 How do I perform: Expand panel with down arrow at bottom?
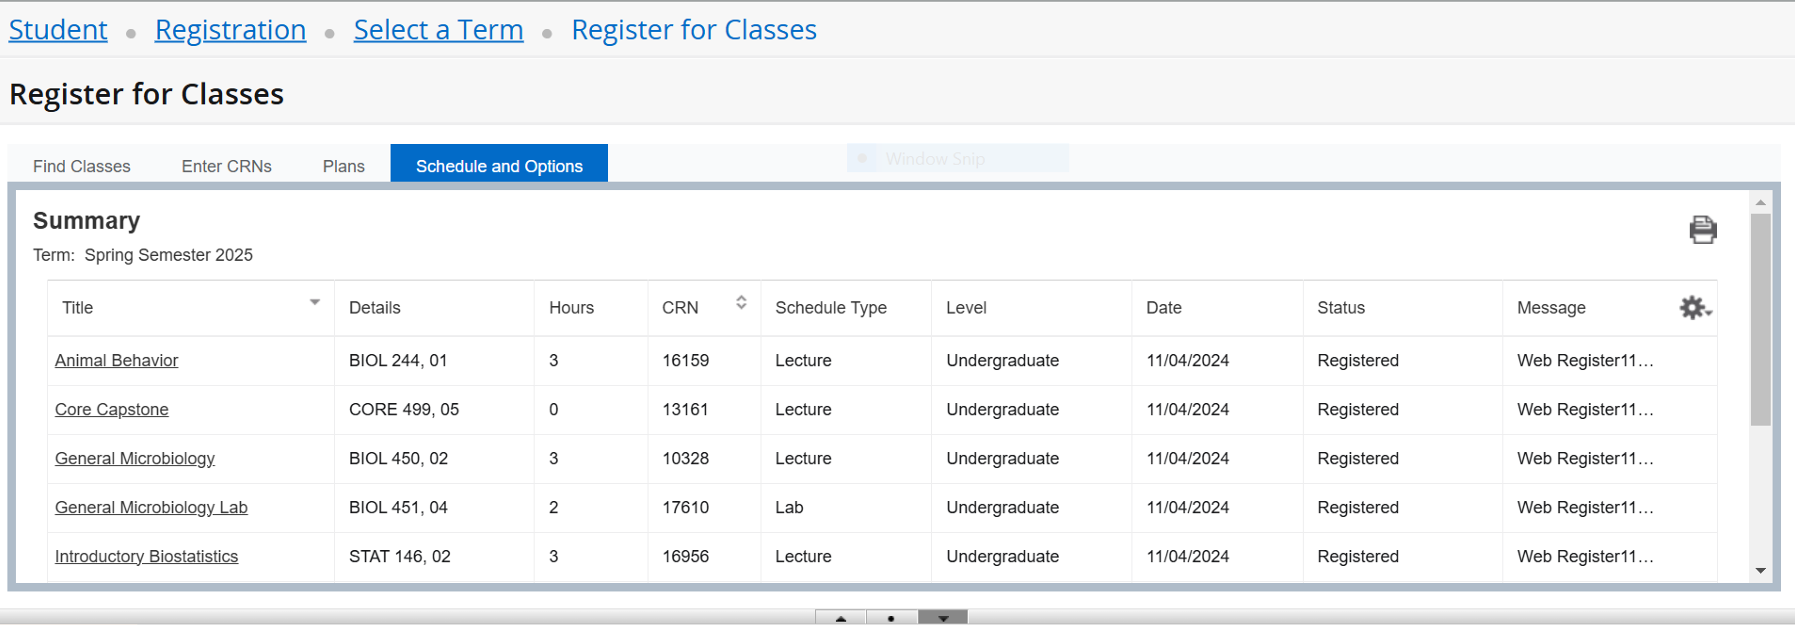tap(942, 618)
